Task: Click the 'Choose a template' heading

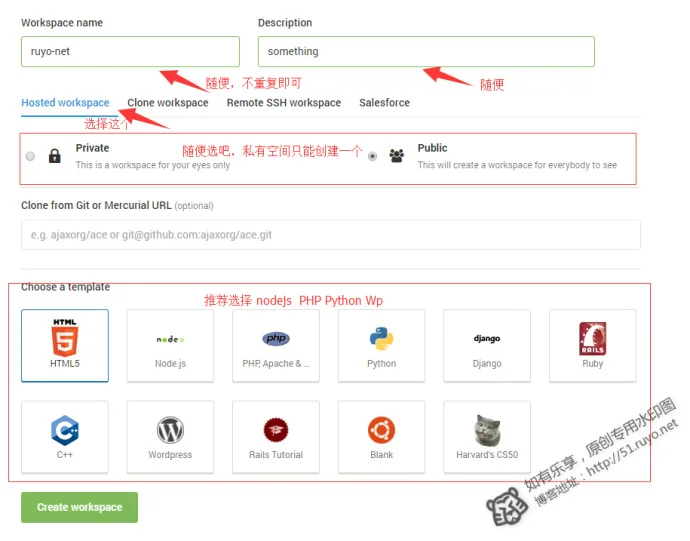Action: (x=66, y=287)
